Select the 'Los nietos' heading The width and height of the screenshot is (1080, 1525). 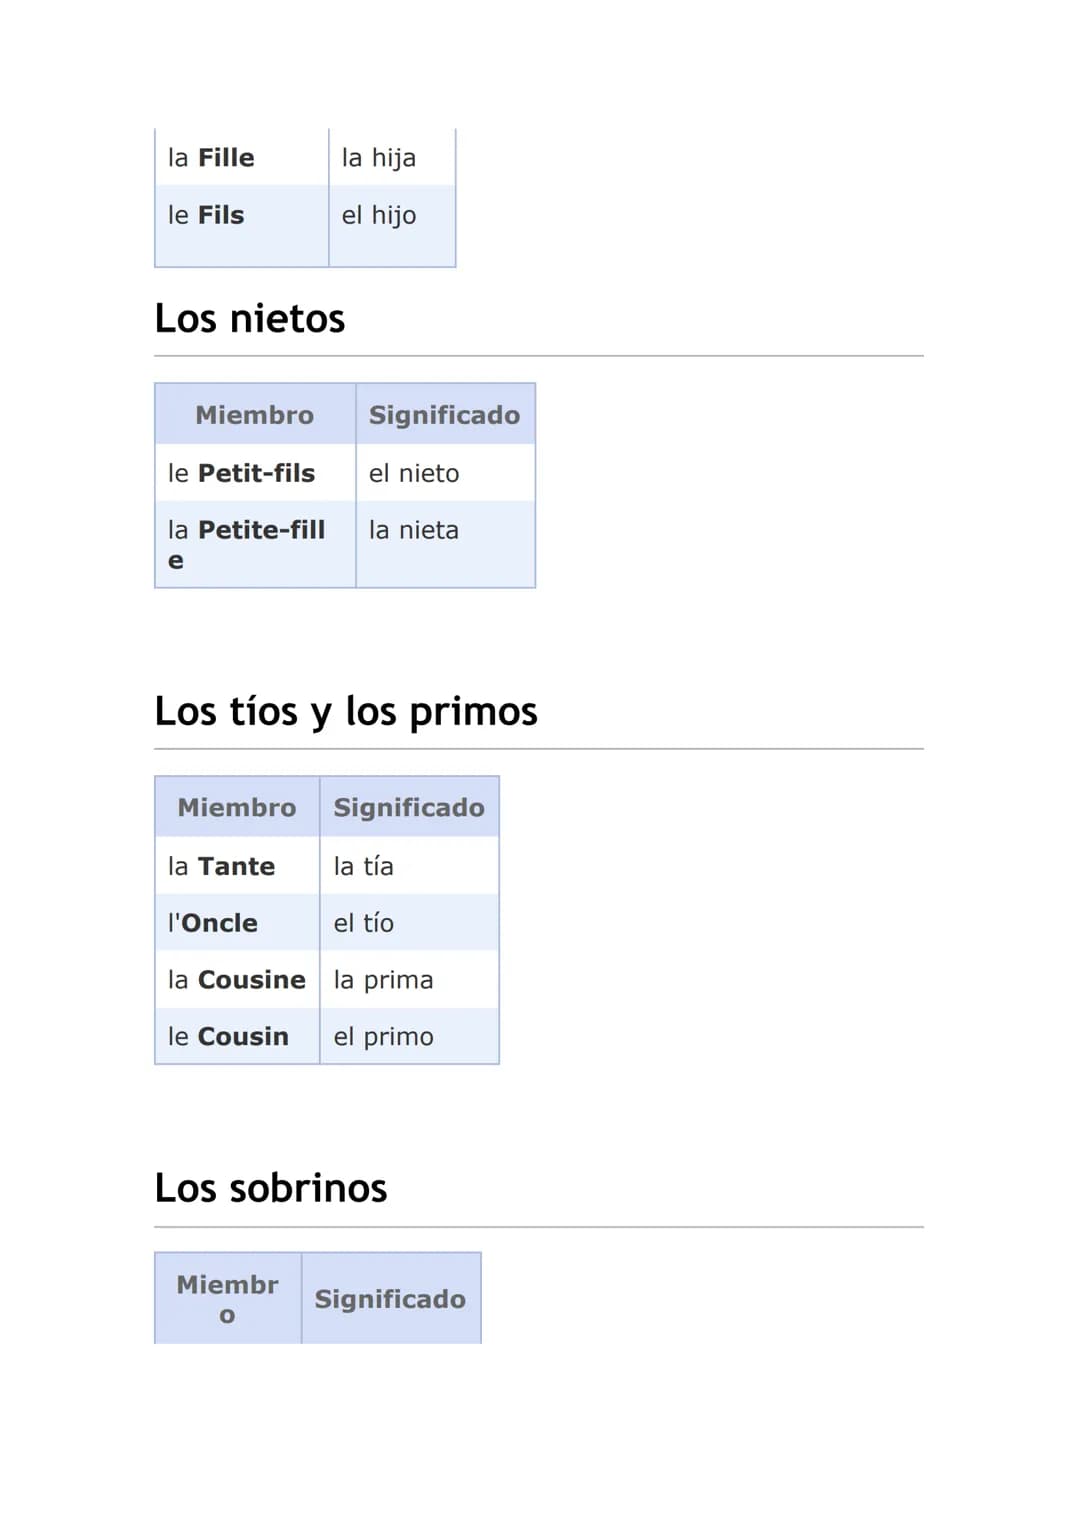[x=250, y=319]
